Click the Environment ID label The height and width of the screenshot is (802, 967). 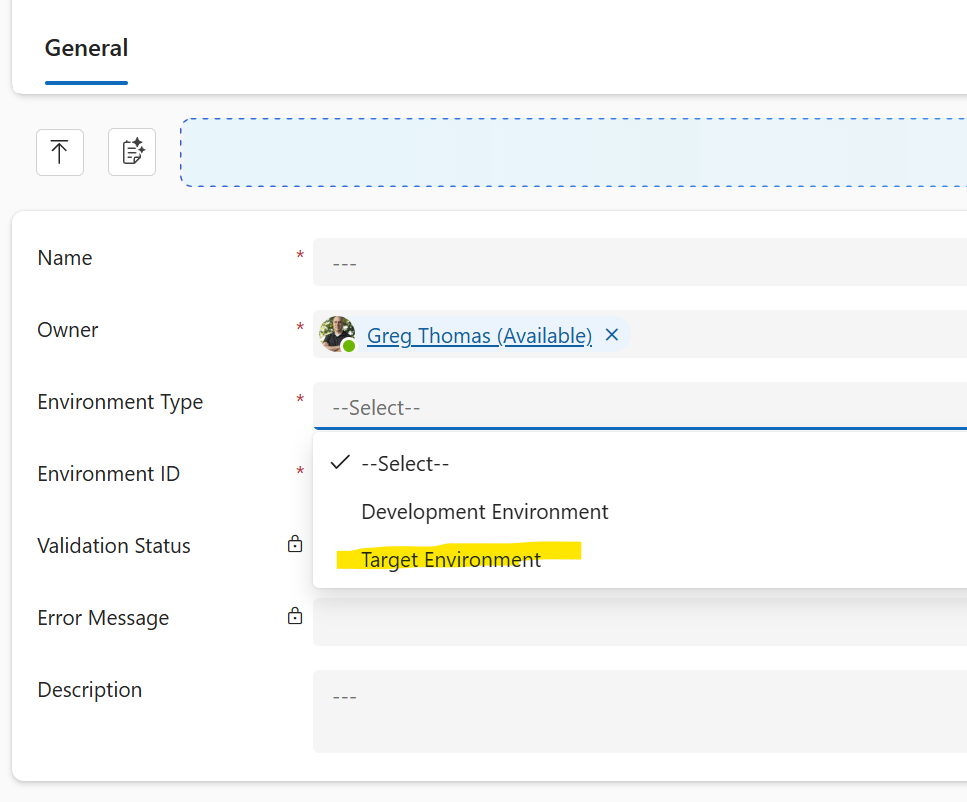click(108, 474)
